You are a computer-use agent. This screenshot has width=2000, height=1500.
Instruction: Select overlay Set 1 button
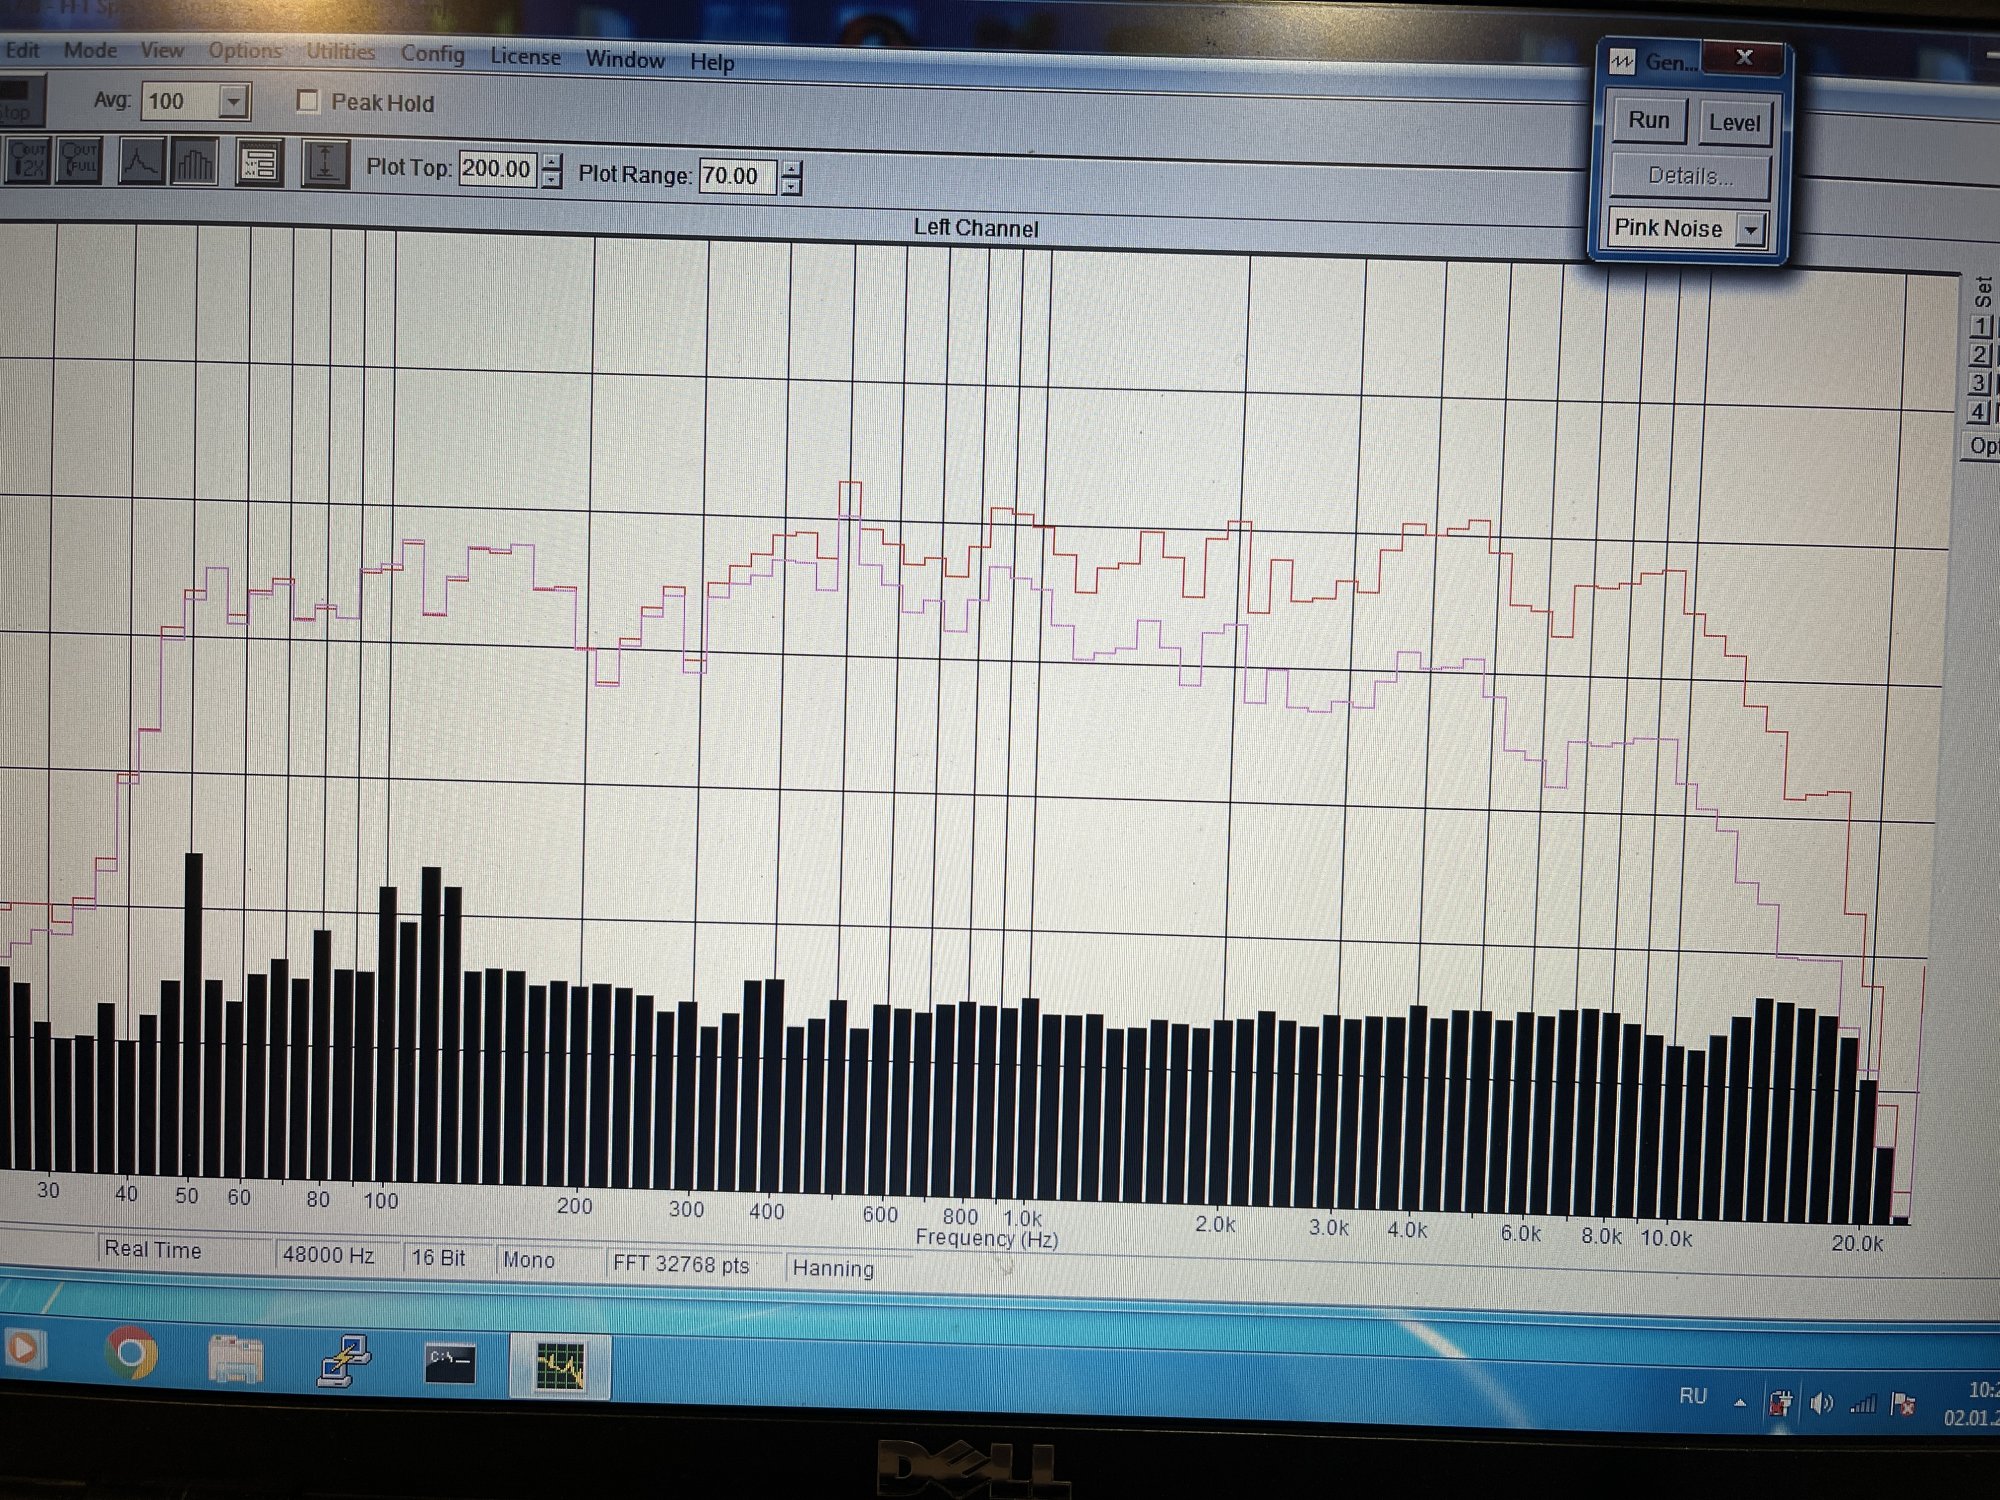point(1980,326)
